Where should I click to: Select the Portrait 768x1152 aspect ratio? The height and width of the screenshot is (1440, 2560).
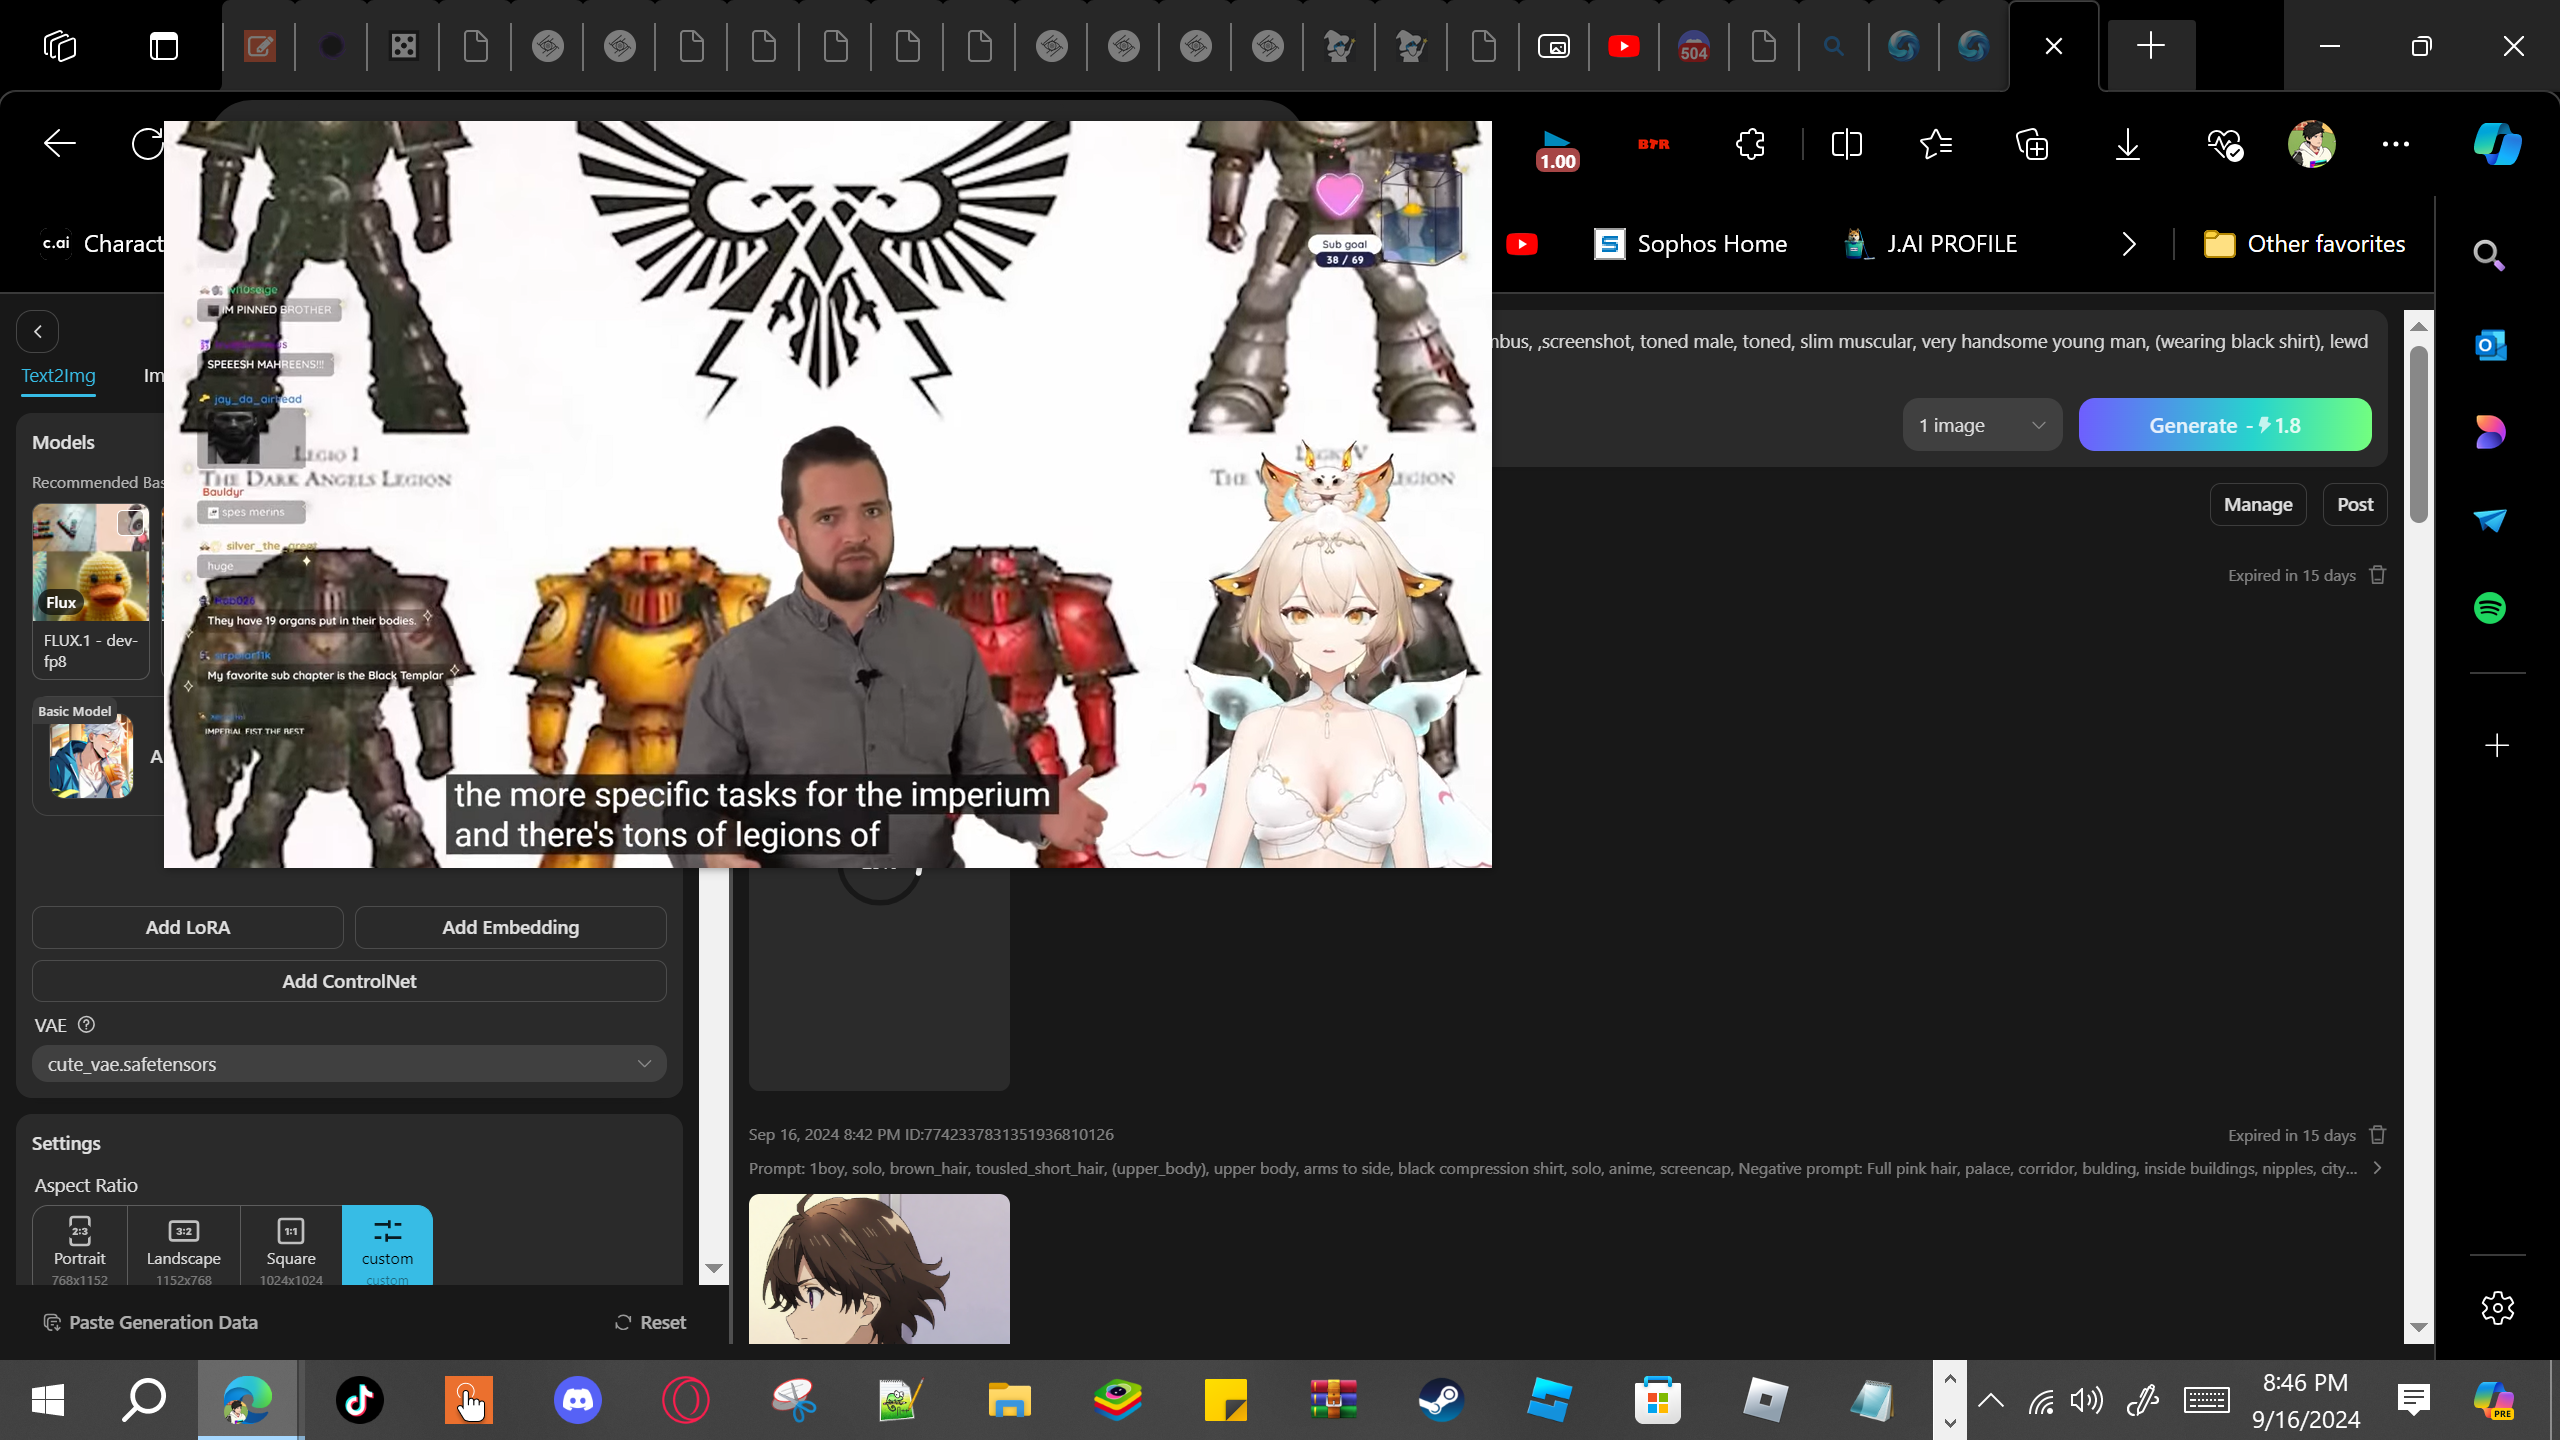pos(80,1247)
